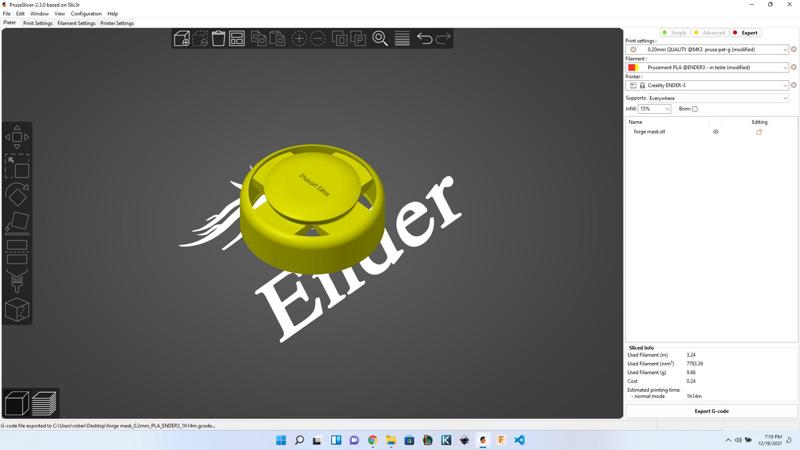Click gear icon next to Print settings preset

coord(793,49)
